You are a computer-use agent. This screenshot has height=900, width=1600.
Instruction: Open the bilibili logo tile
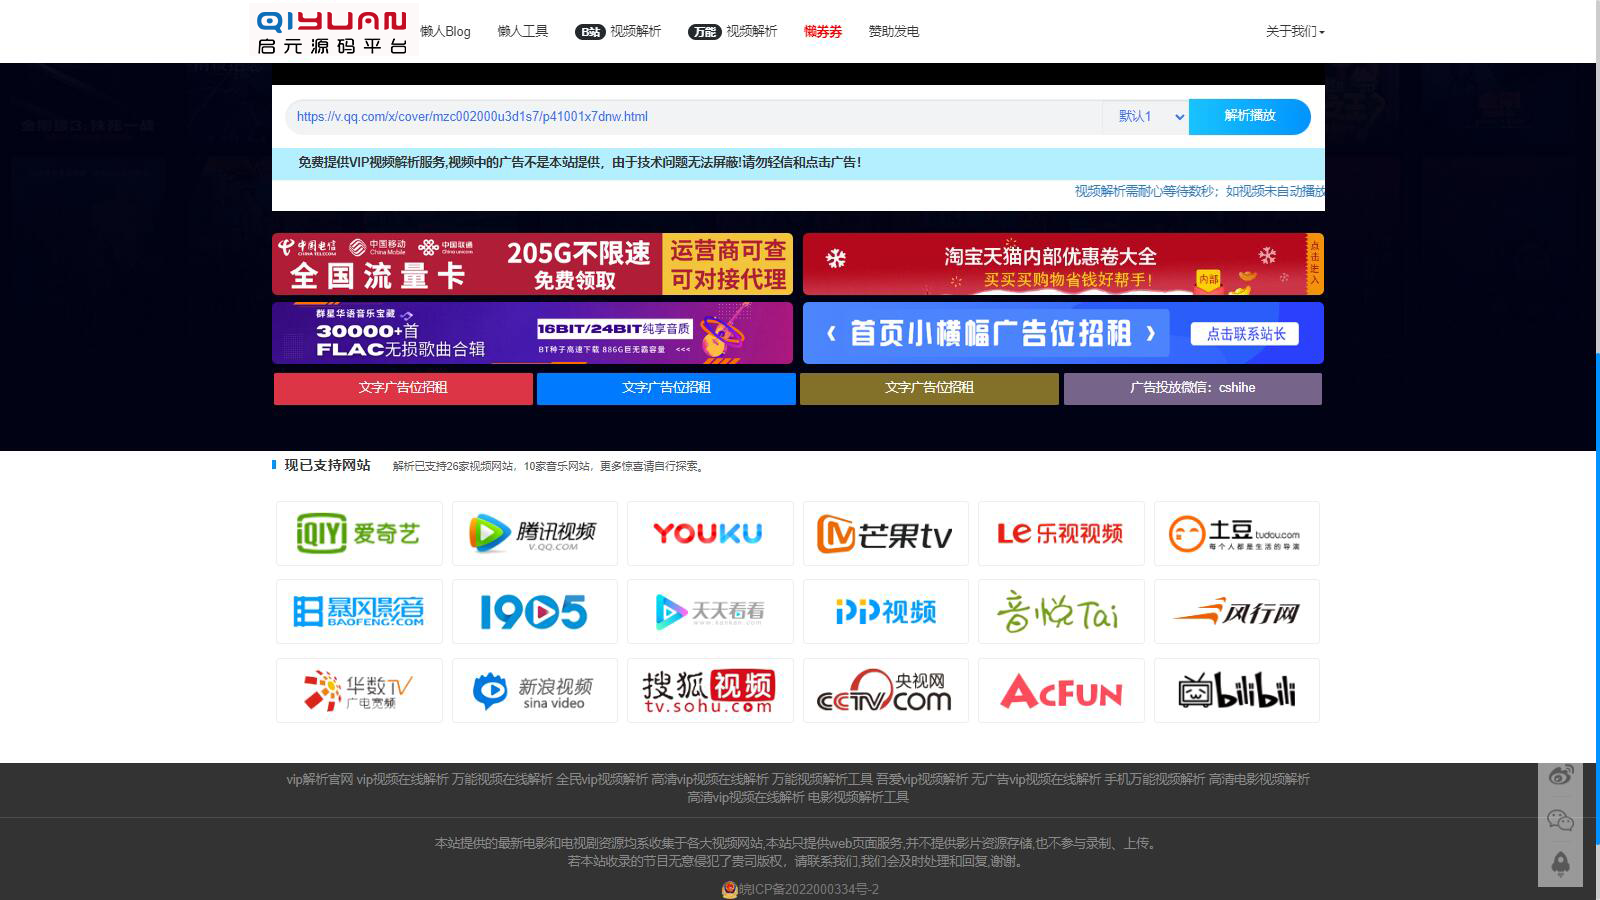pyautogui.click(x=1236, y=691)
